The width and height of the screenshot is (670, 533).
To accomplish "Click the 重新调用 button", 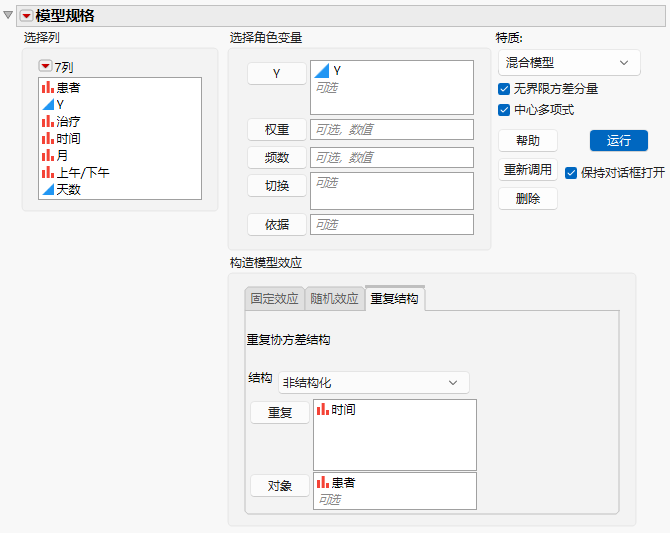I will (528, 170).
